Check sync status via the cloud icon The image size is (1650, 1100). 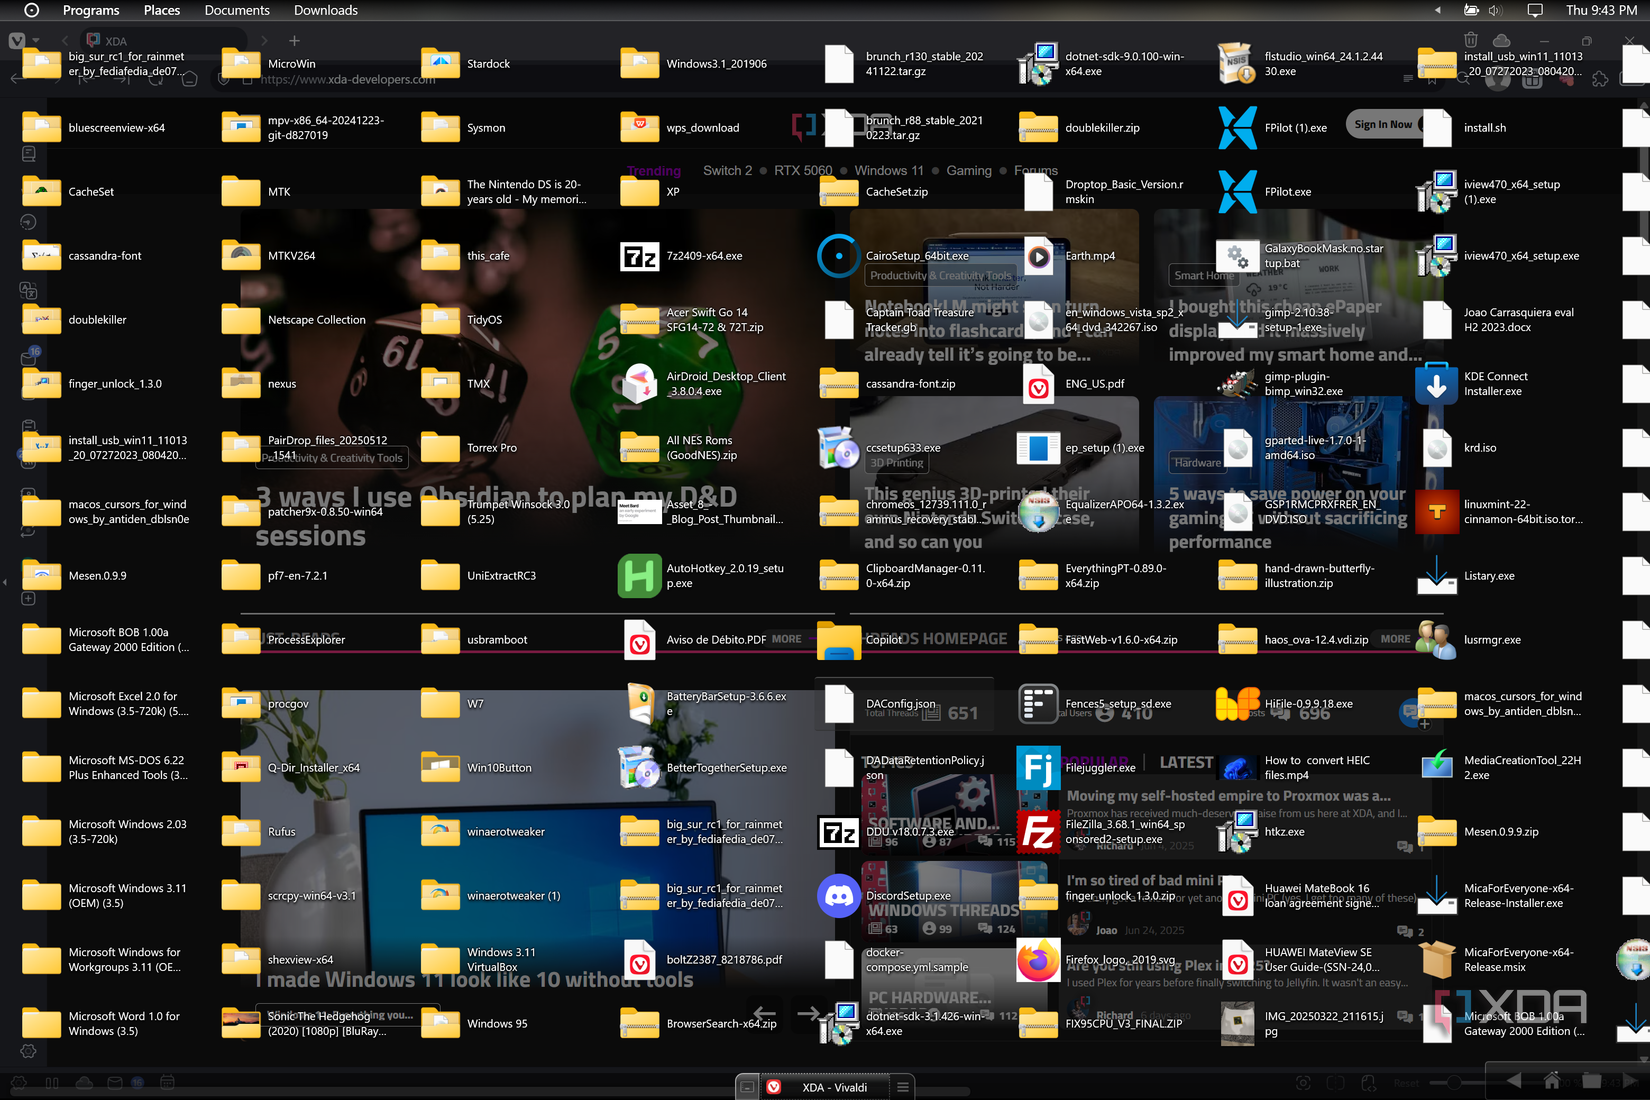[85, 1083]
